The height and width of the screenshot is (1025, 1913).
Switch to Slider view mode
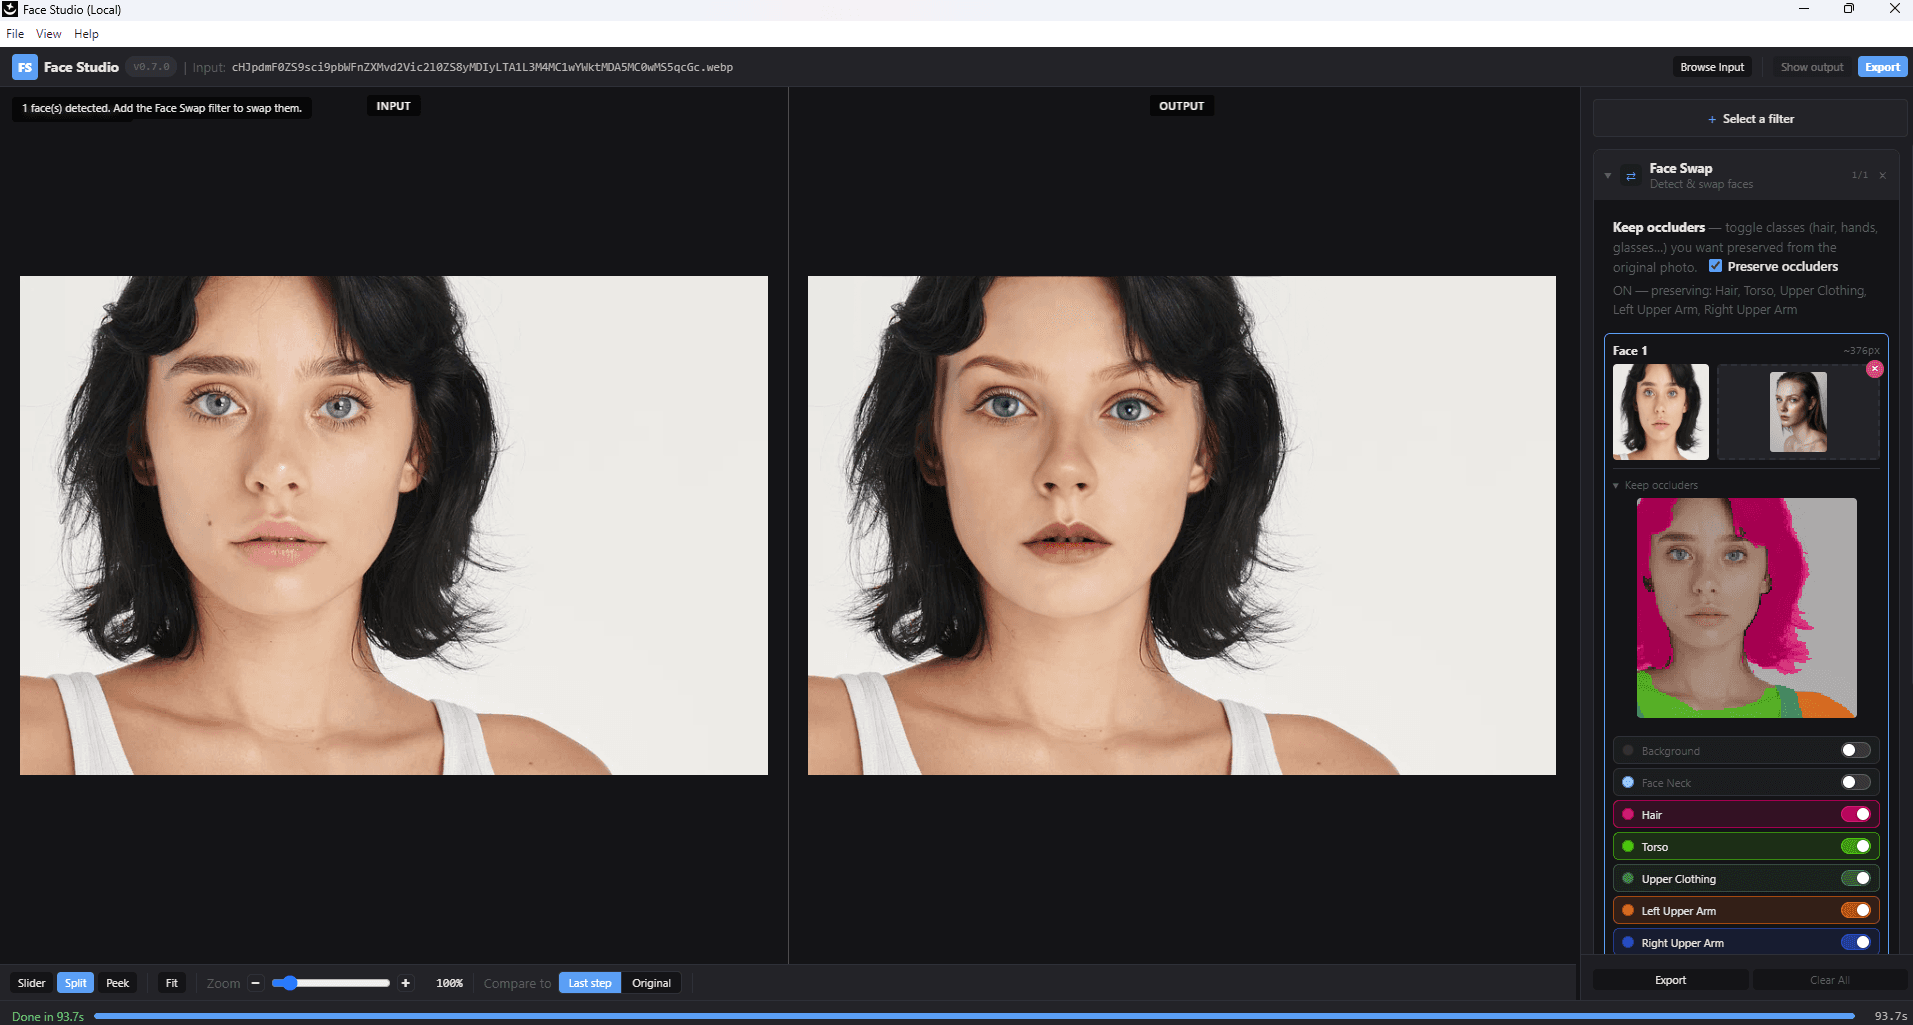[x=32, y=983]
